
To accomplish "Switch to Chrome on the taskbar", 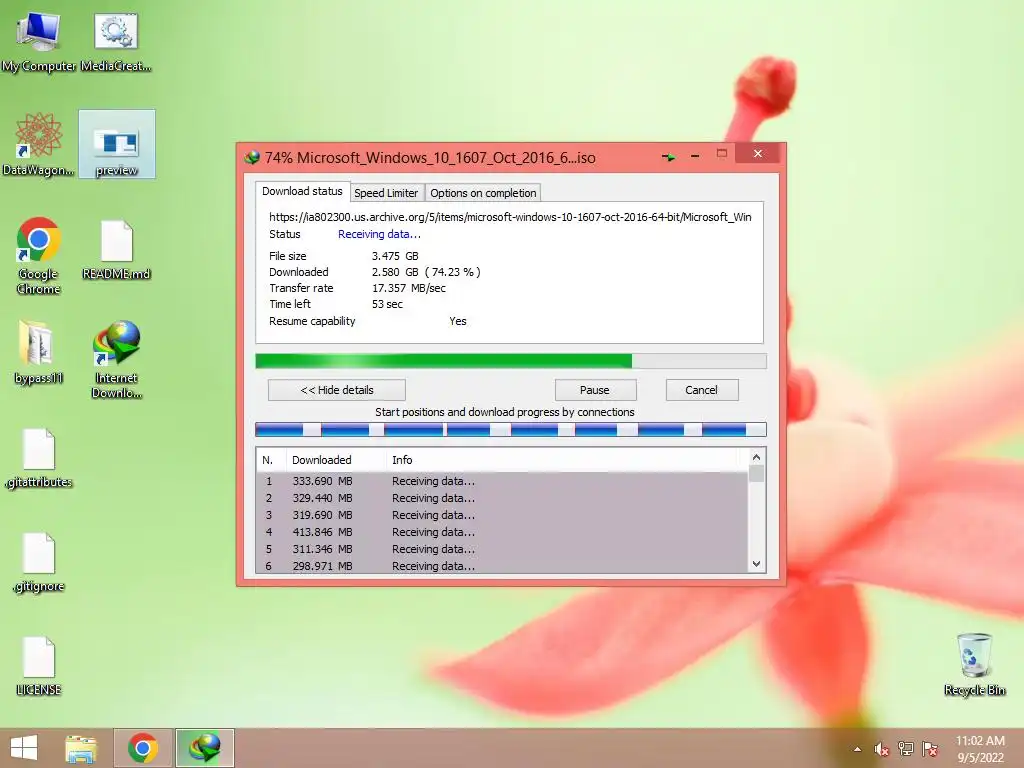I will click(143, 748).
